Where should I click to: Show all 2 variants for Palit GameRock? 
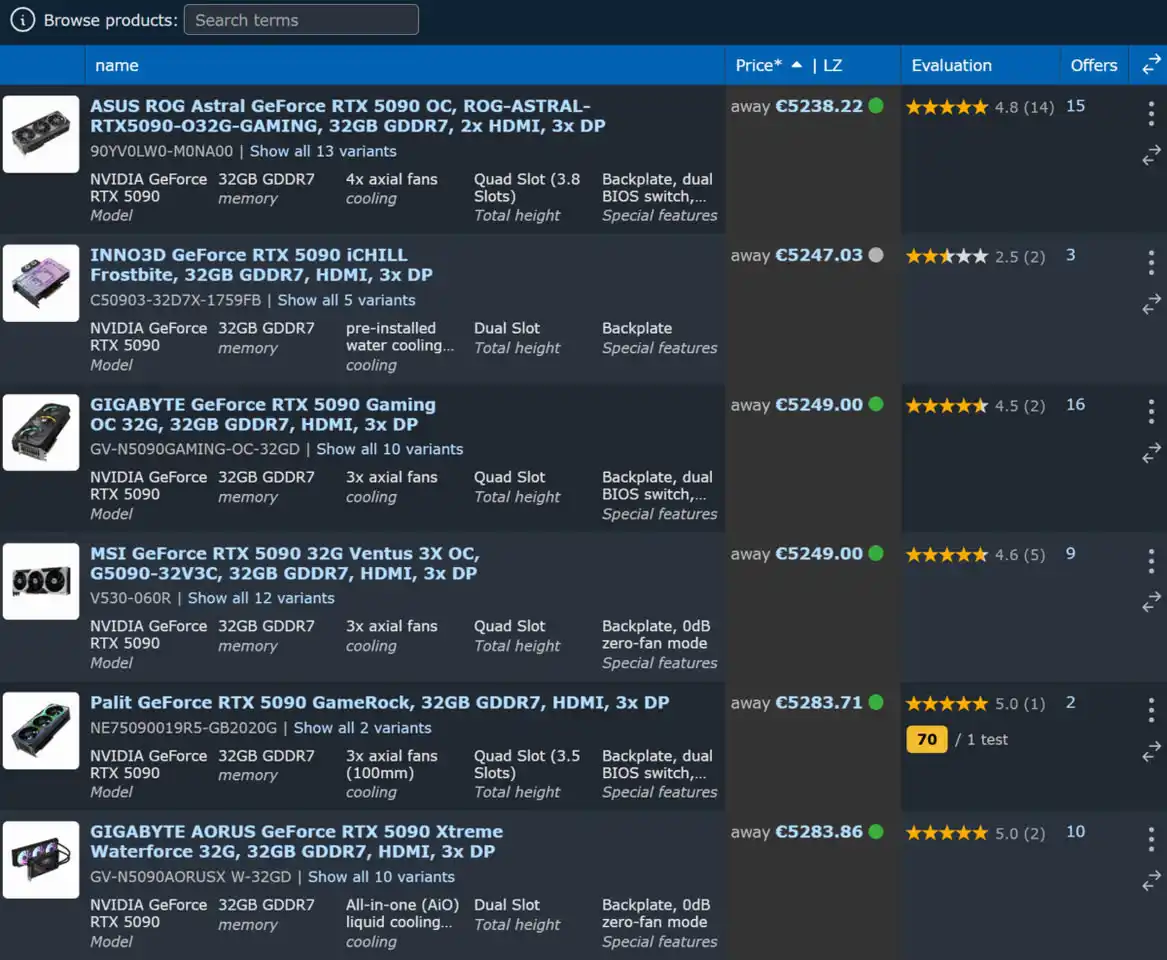click(362, 728)
